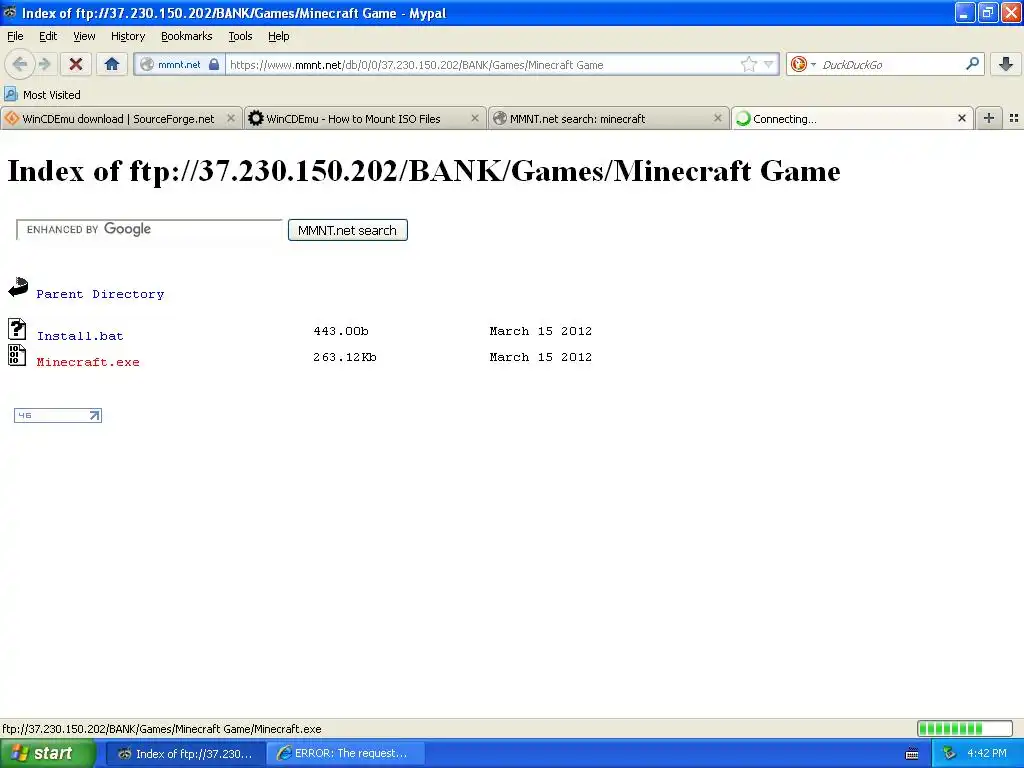Minimize the Mypal browser window
The image size is (1024, 768).
(x=965, y=12)
